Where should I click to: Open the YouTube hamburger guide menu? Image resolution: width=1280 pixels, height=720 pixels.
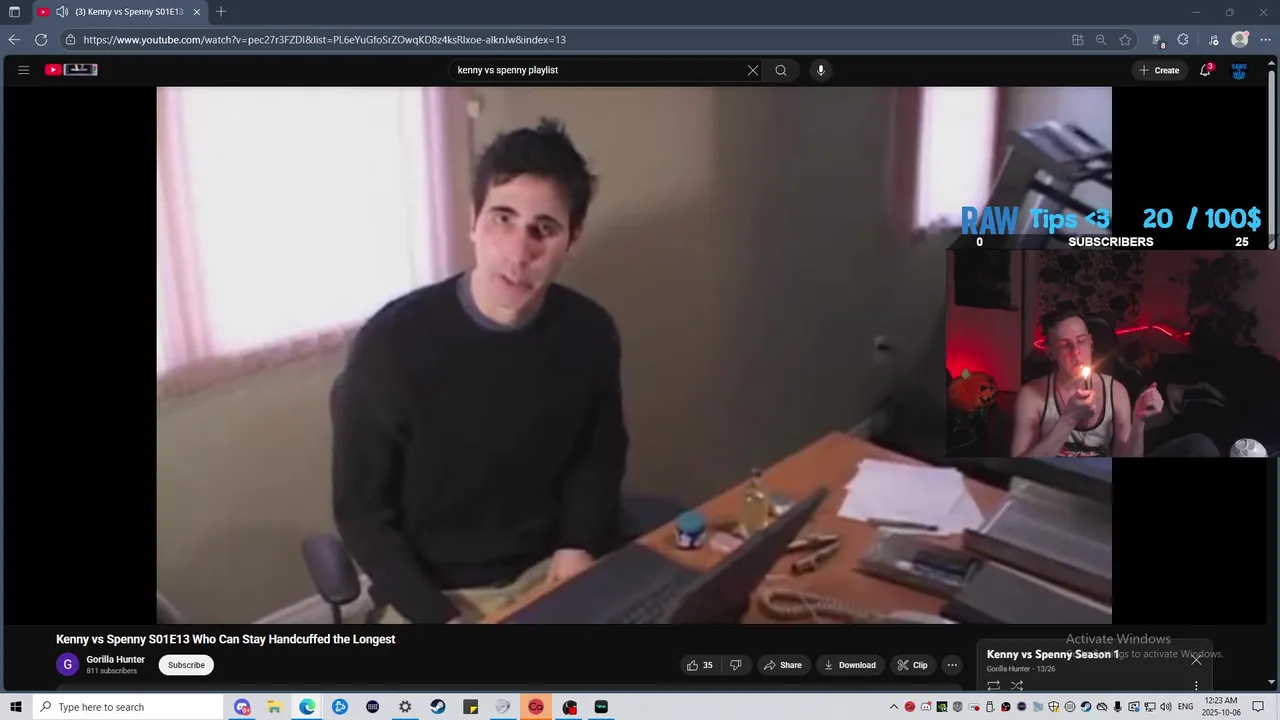24,70
